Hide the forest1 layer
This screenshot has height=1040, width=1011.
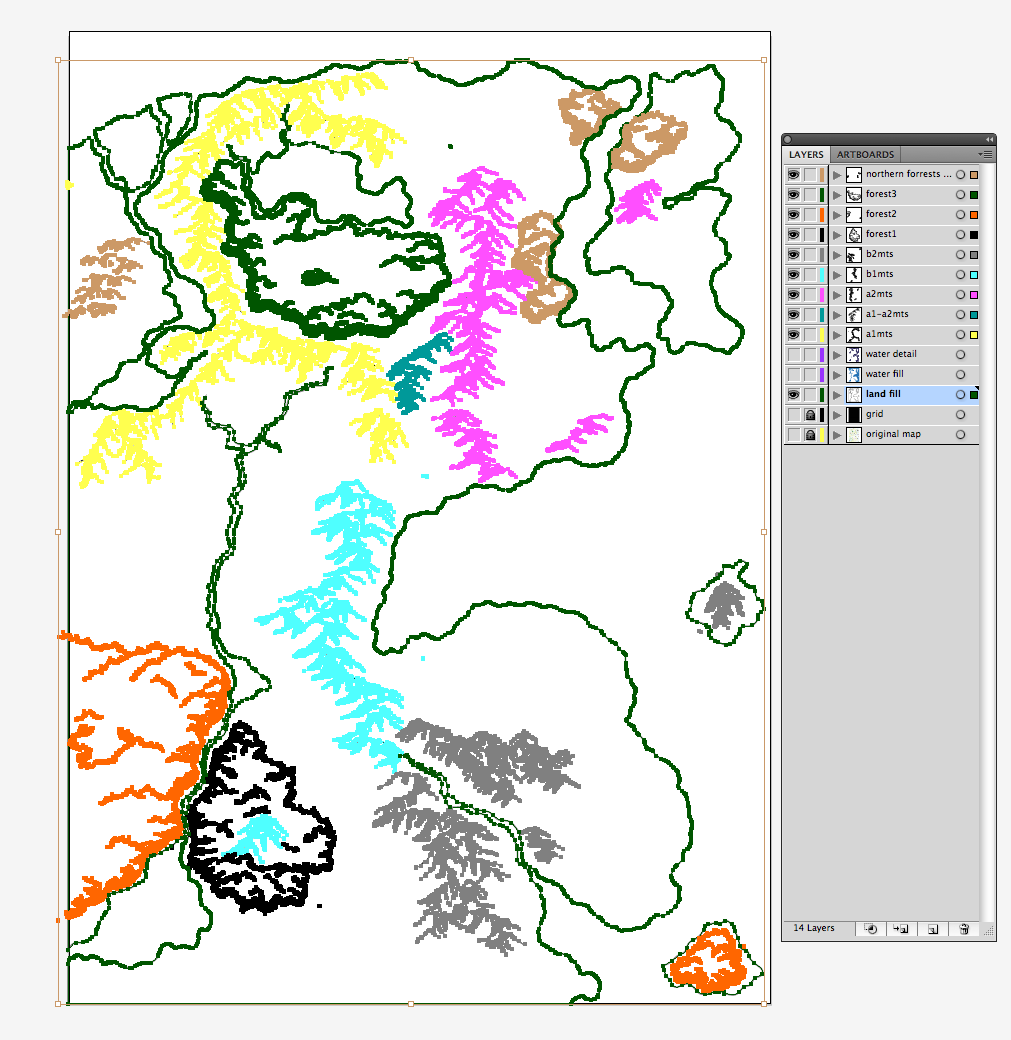tap(793, 234)
